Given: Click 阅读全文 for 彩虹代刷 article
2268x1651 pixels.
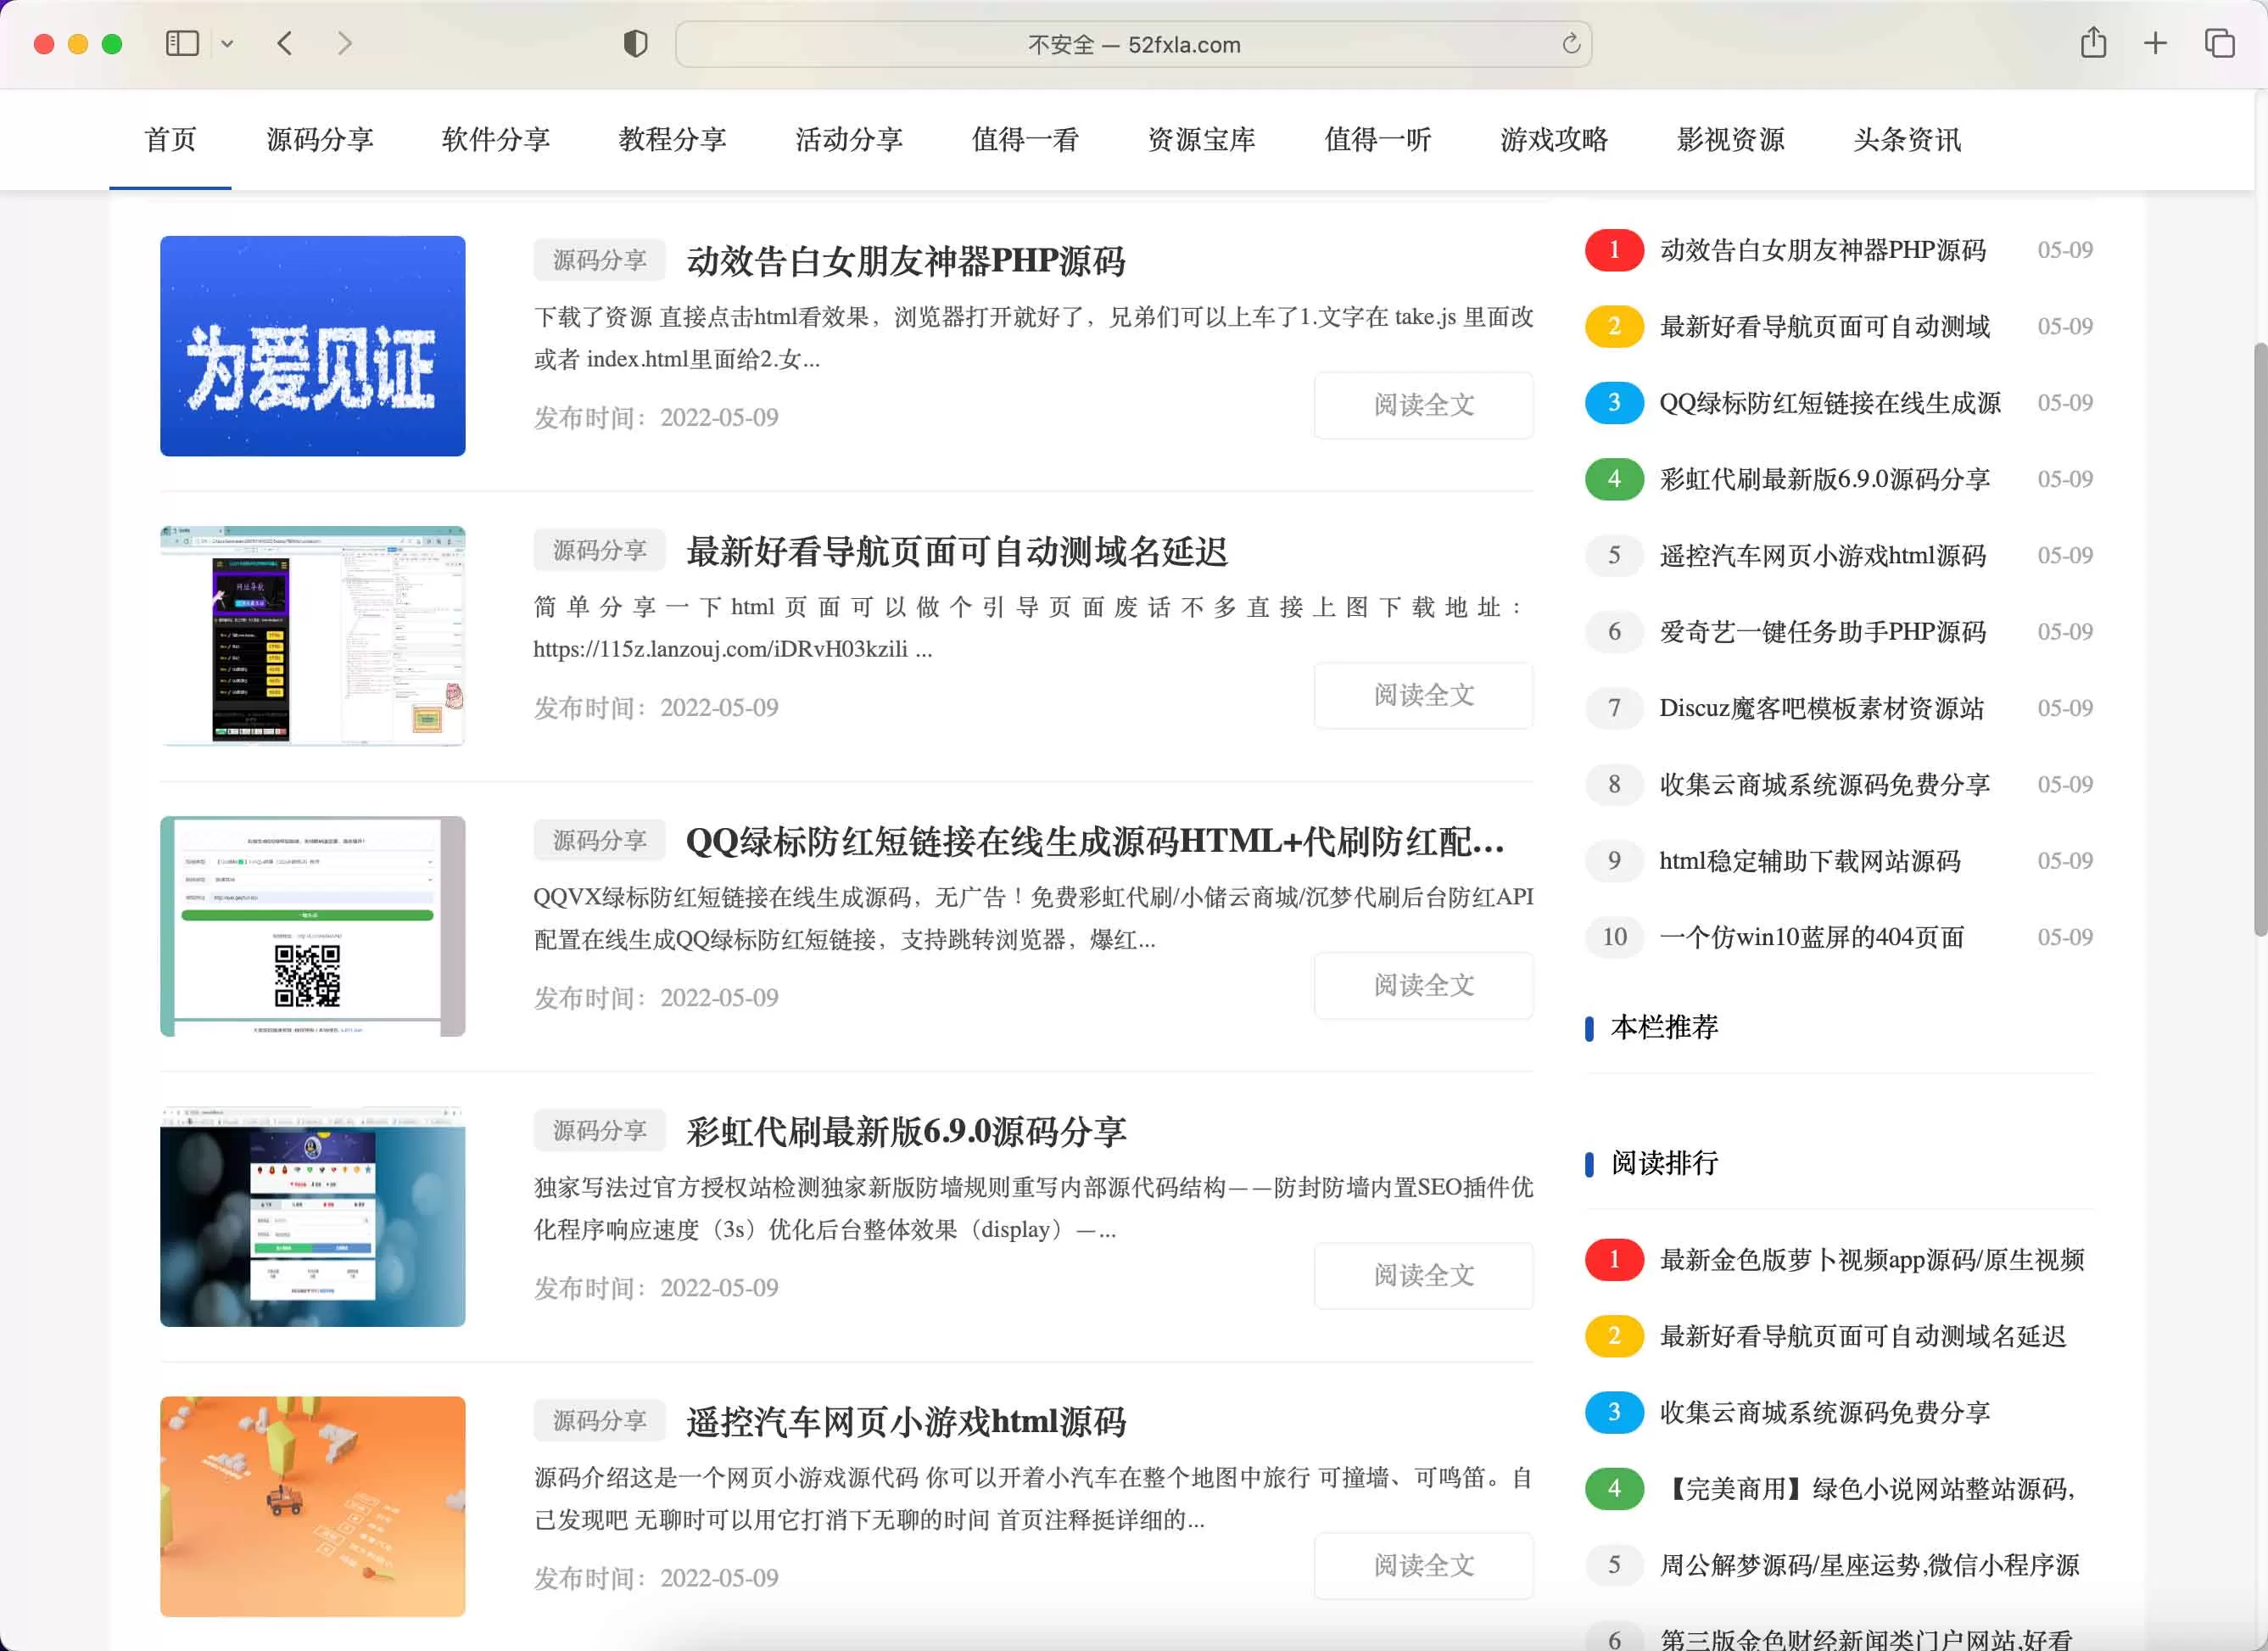Looking at the screenshot, I should click(x=1423, y=1275).
